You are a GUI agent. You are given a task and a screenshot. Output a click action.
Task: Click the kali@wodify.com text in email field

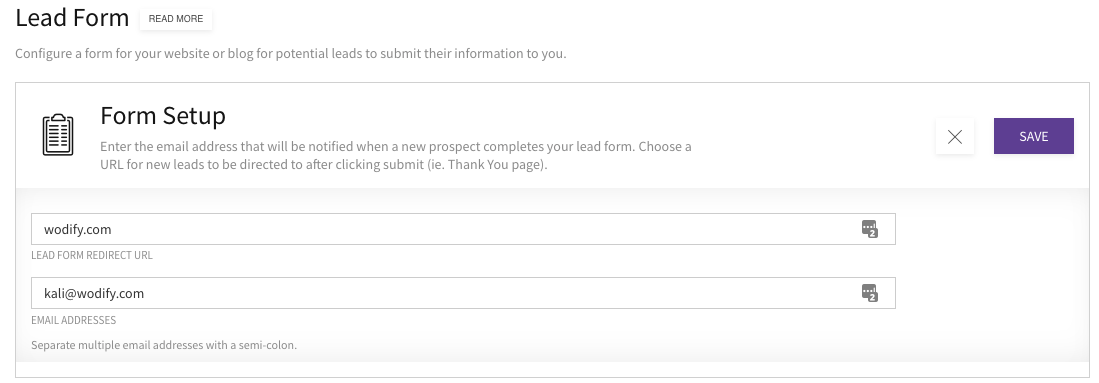[x=94, y=293]
